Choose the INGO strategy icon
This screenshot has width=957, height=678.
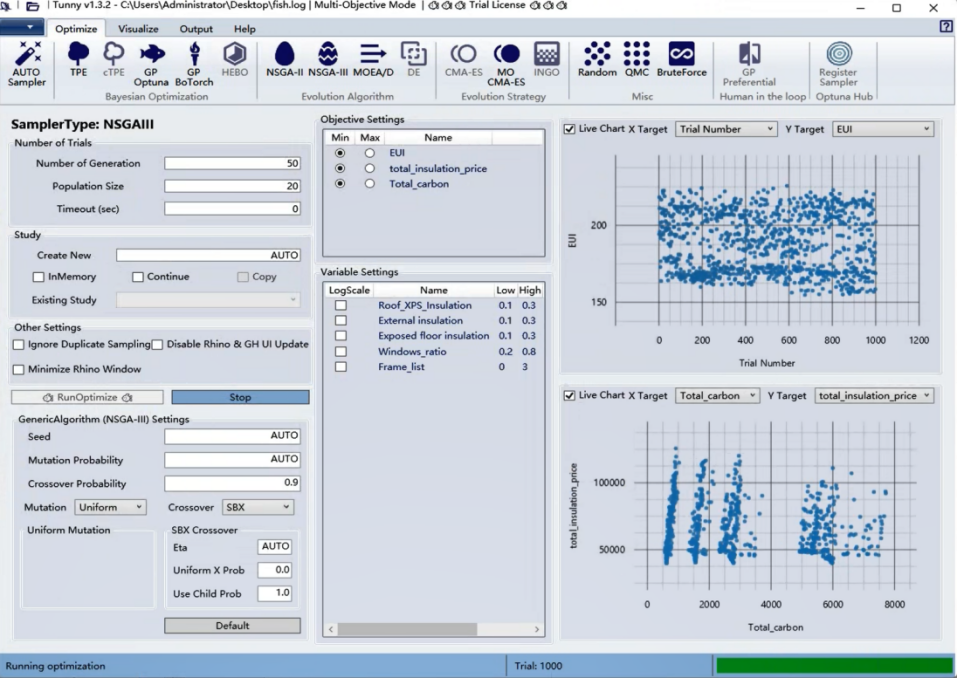[546, 59]
